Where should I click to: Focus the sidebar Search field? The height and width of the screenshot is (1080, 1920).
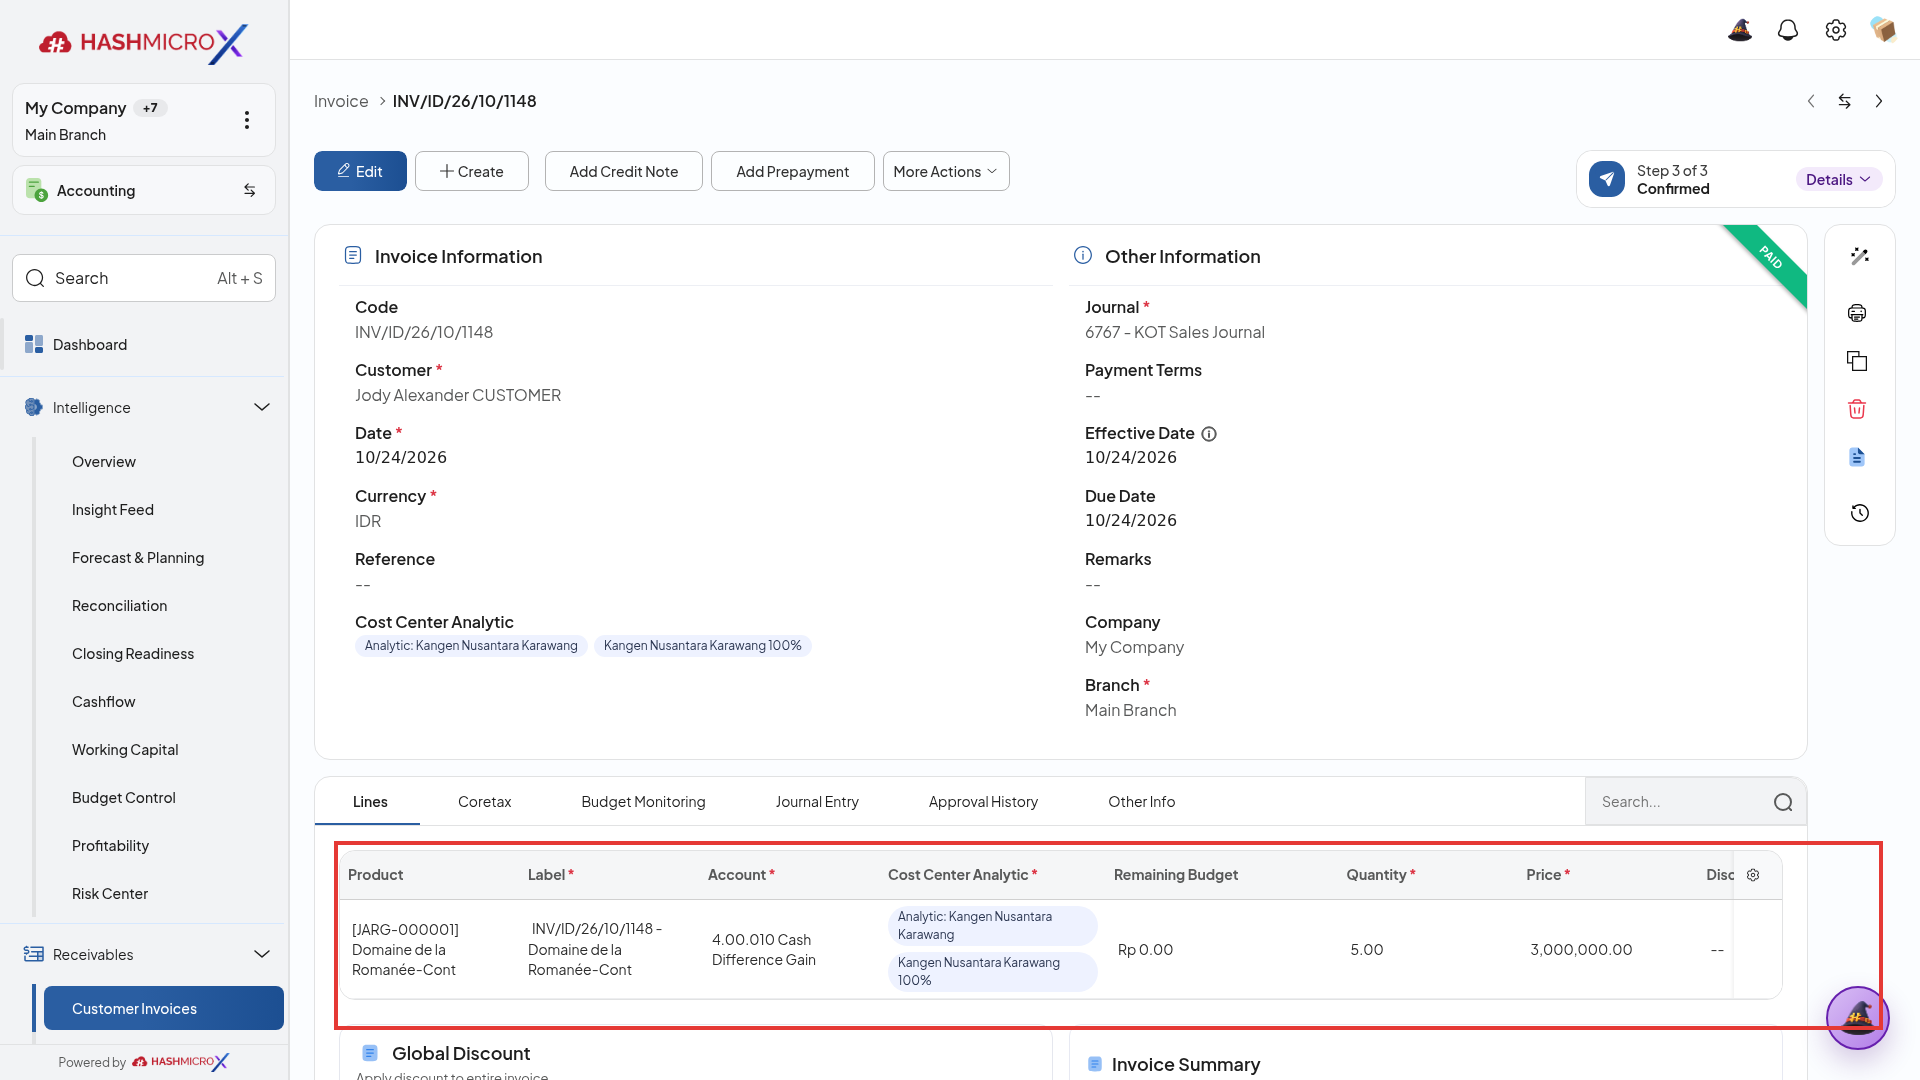[x=144, y=278]
